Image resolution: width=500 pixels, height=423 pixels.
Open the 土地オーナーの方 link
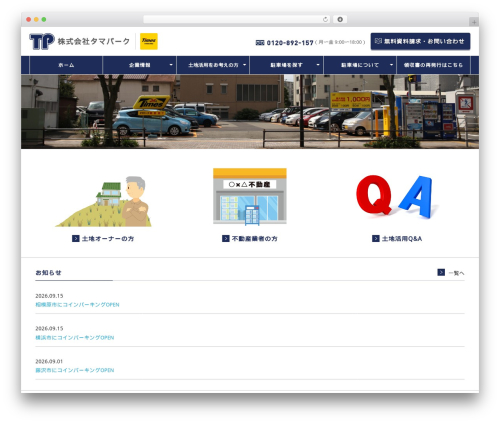coord(108,239)
